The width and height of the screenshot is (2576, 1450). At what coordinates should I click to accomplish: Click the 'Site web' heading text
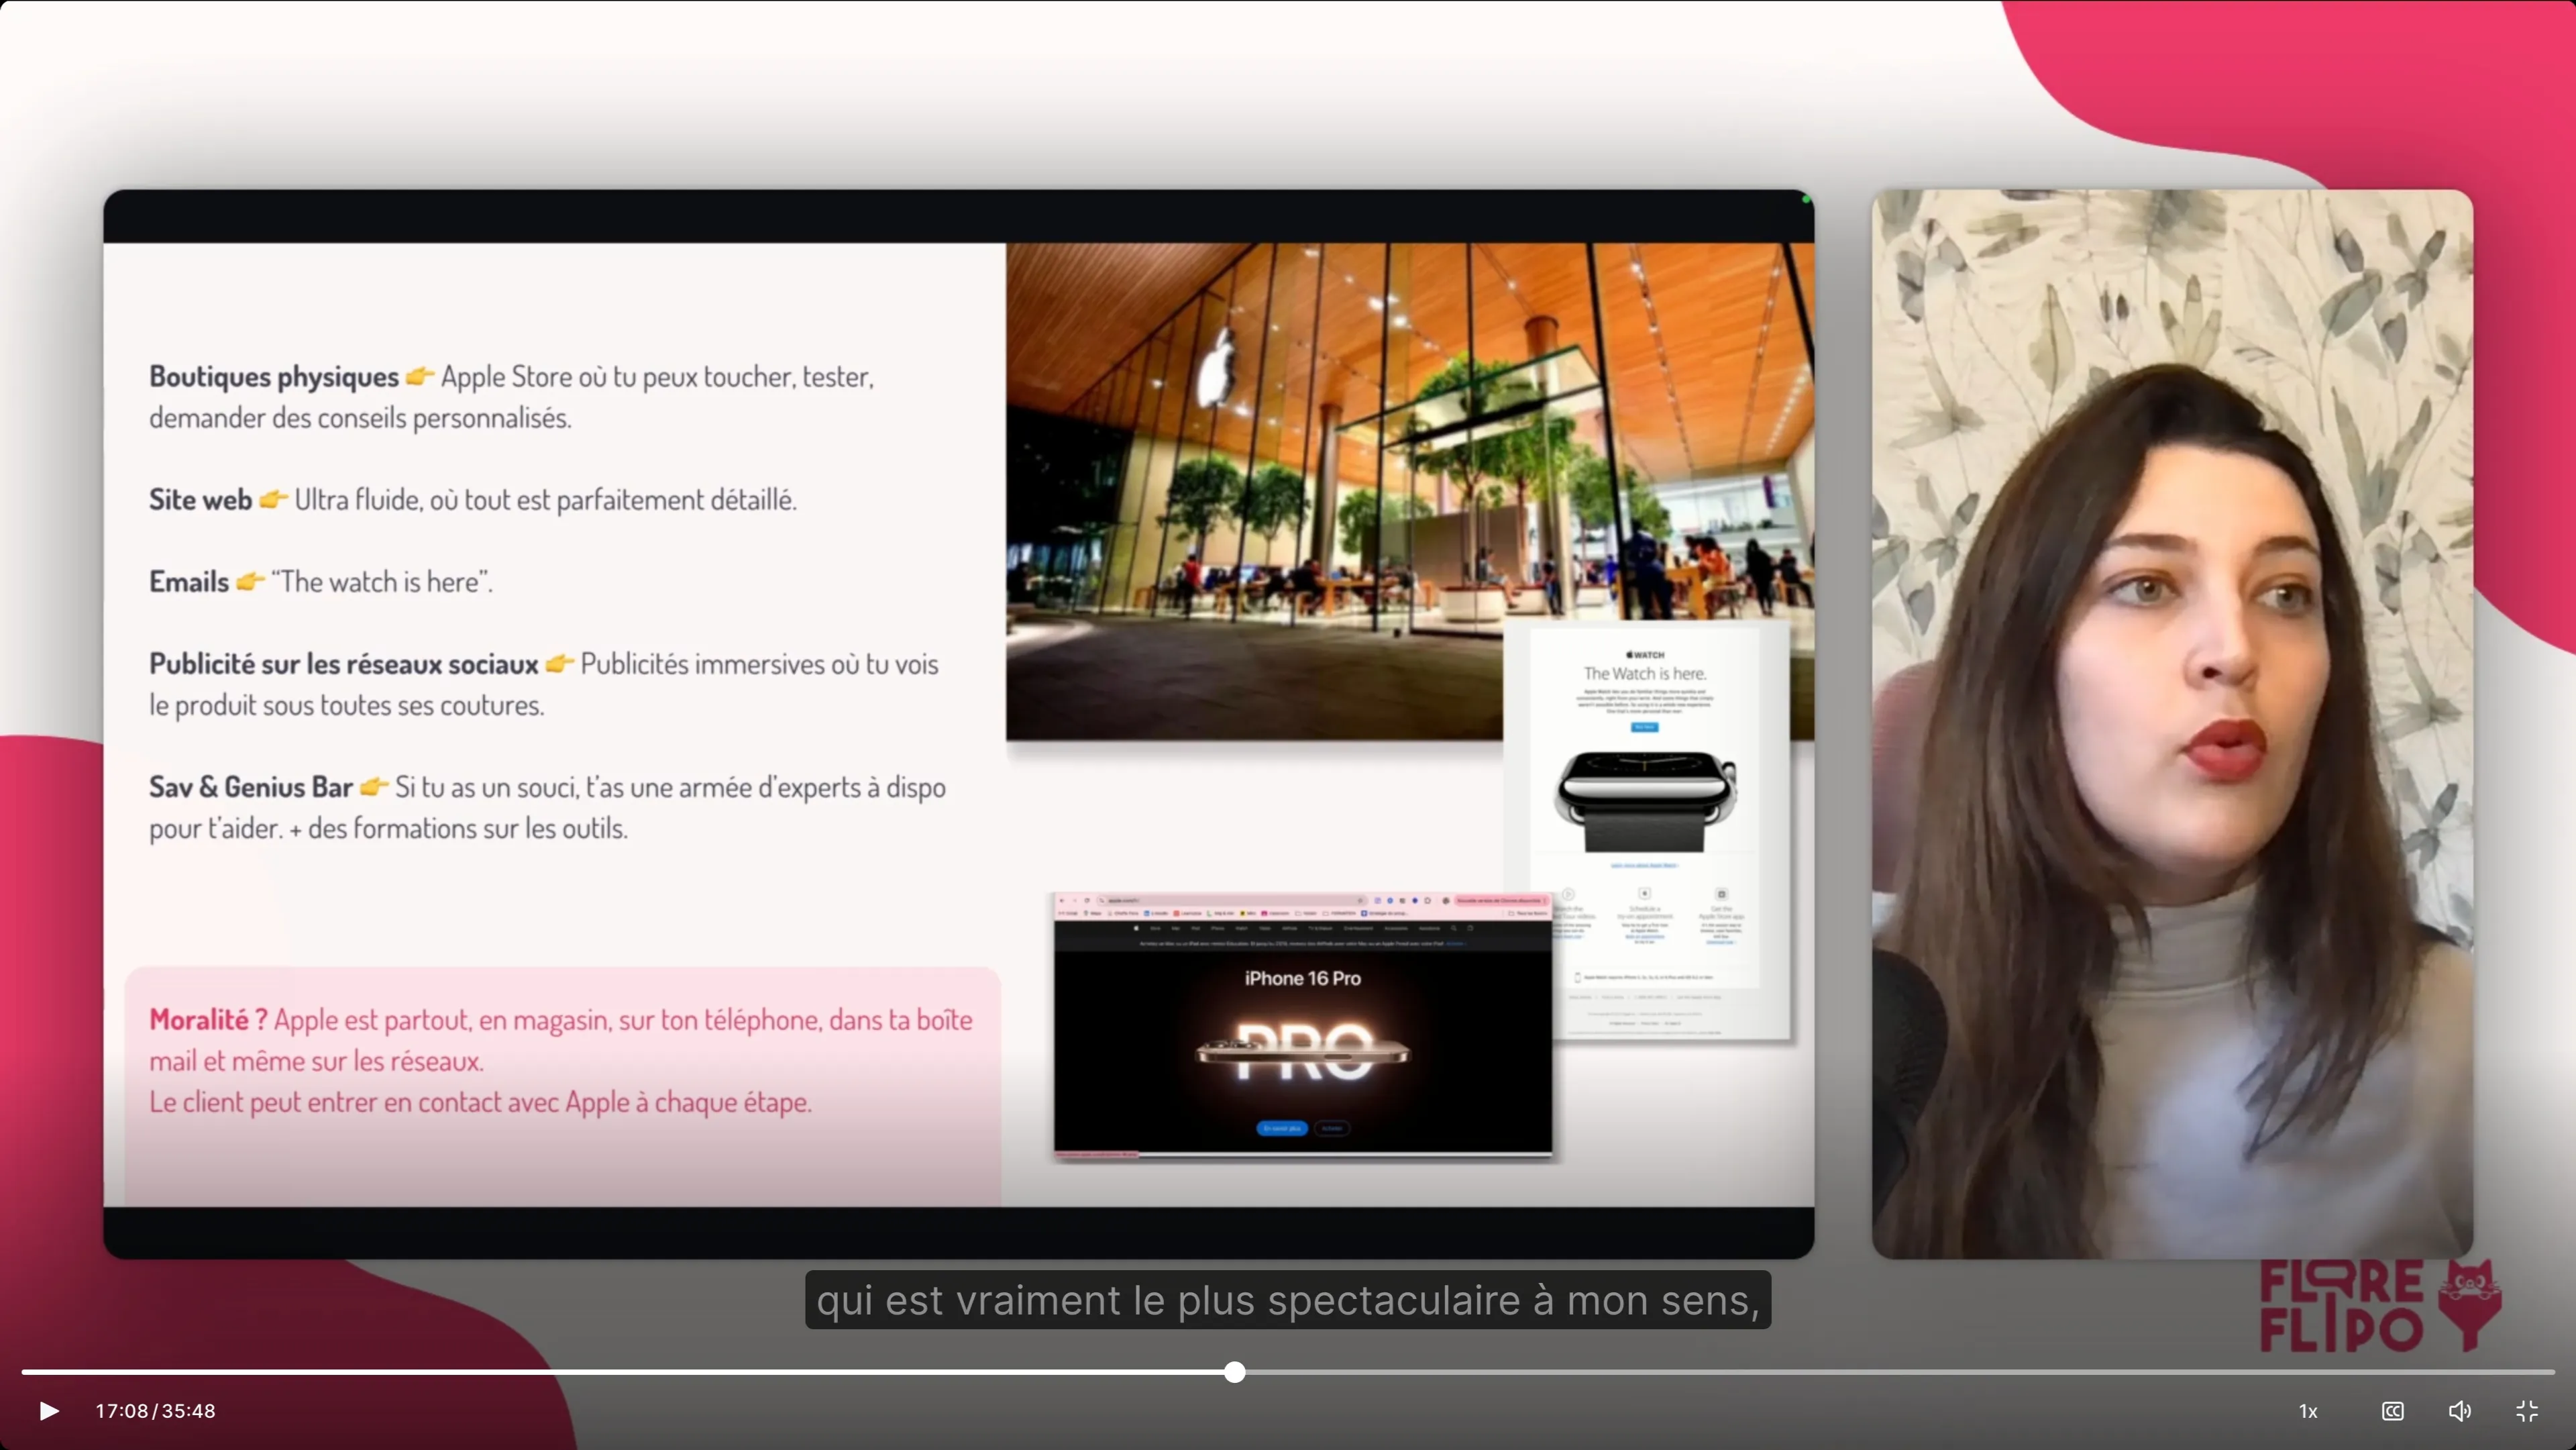point(200,499)
